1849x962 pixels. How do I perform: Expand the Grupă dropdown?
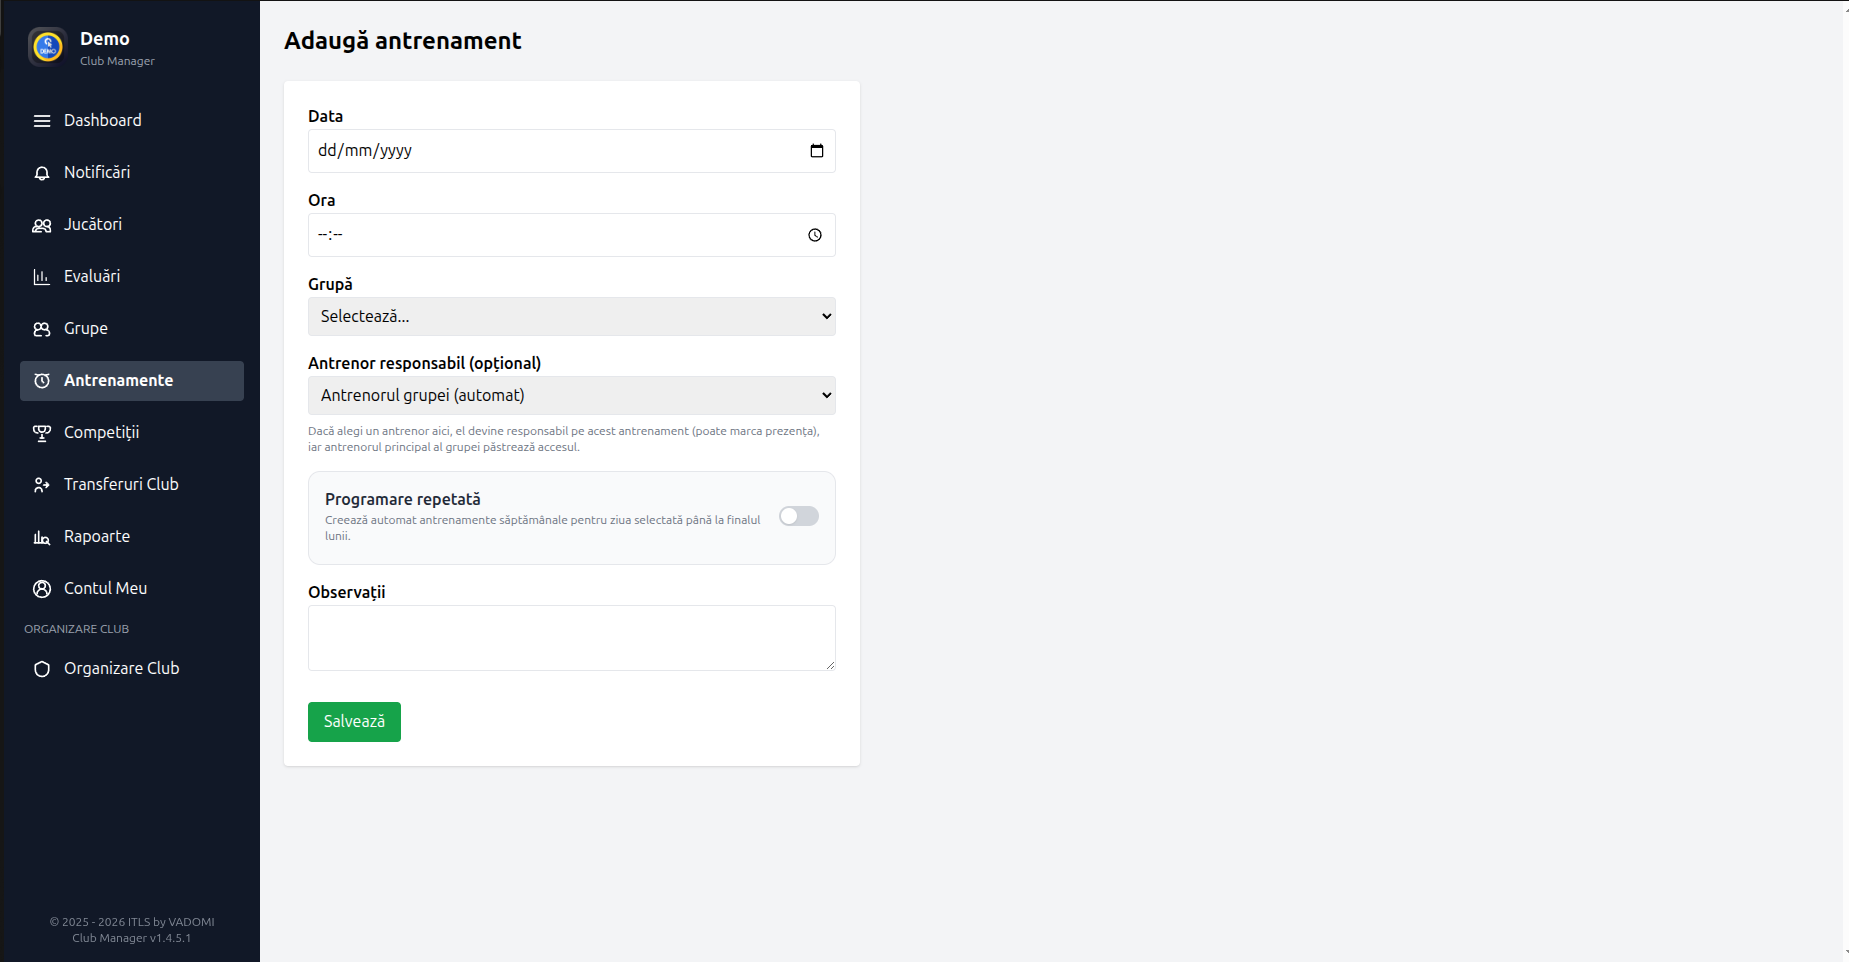(x=571, y=316)
